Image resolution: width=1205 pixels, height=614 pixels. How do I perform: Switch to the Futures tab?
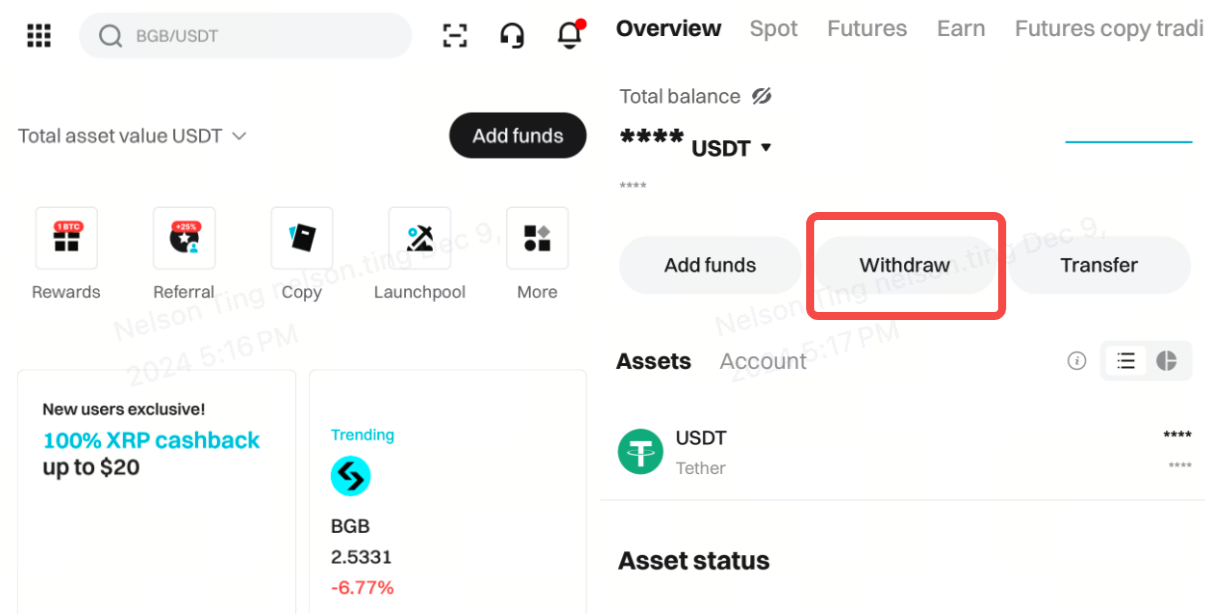point(867,29)
